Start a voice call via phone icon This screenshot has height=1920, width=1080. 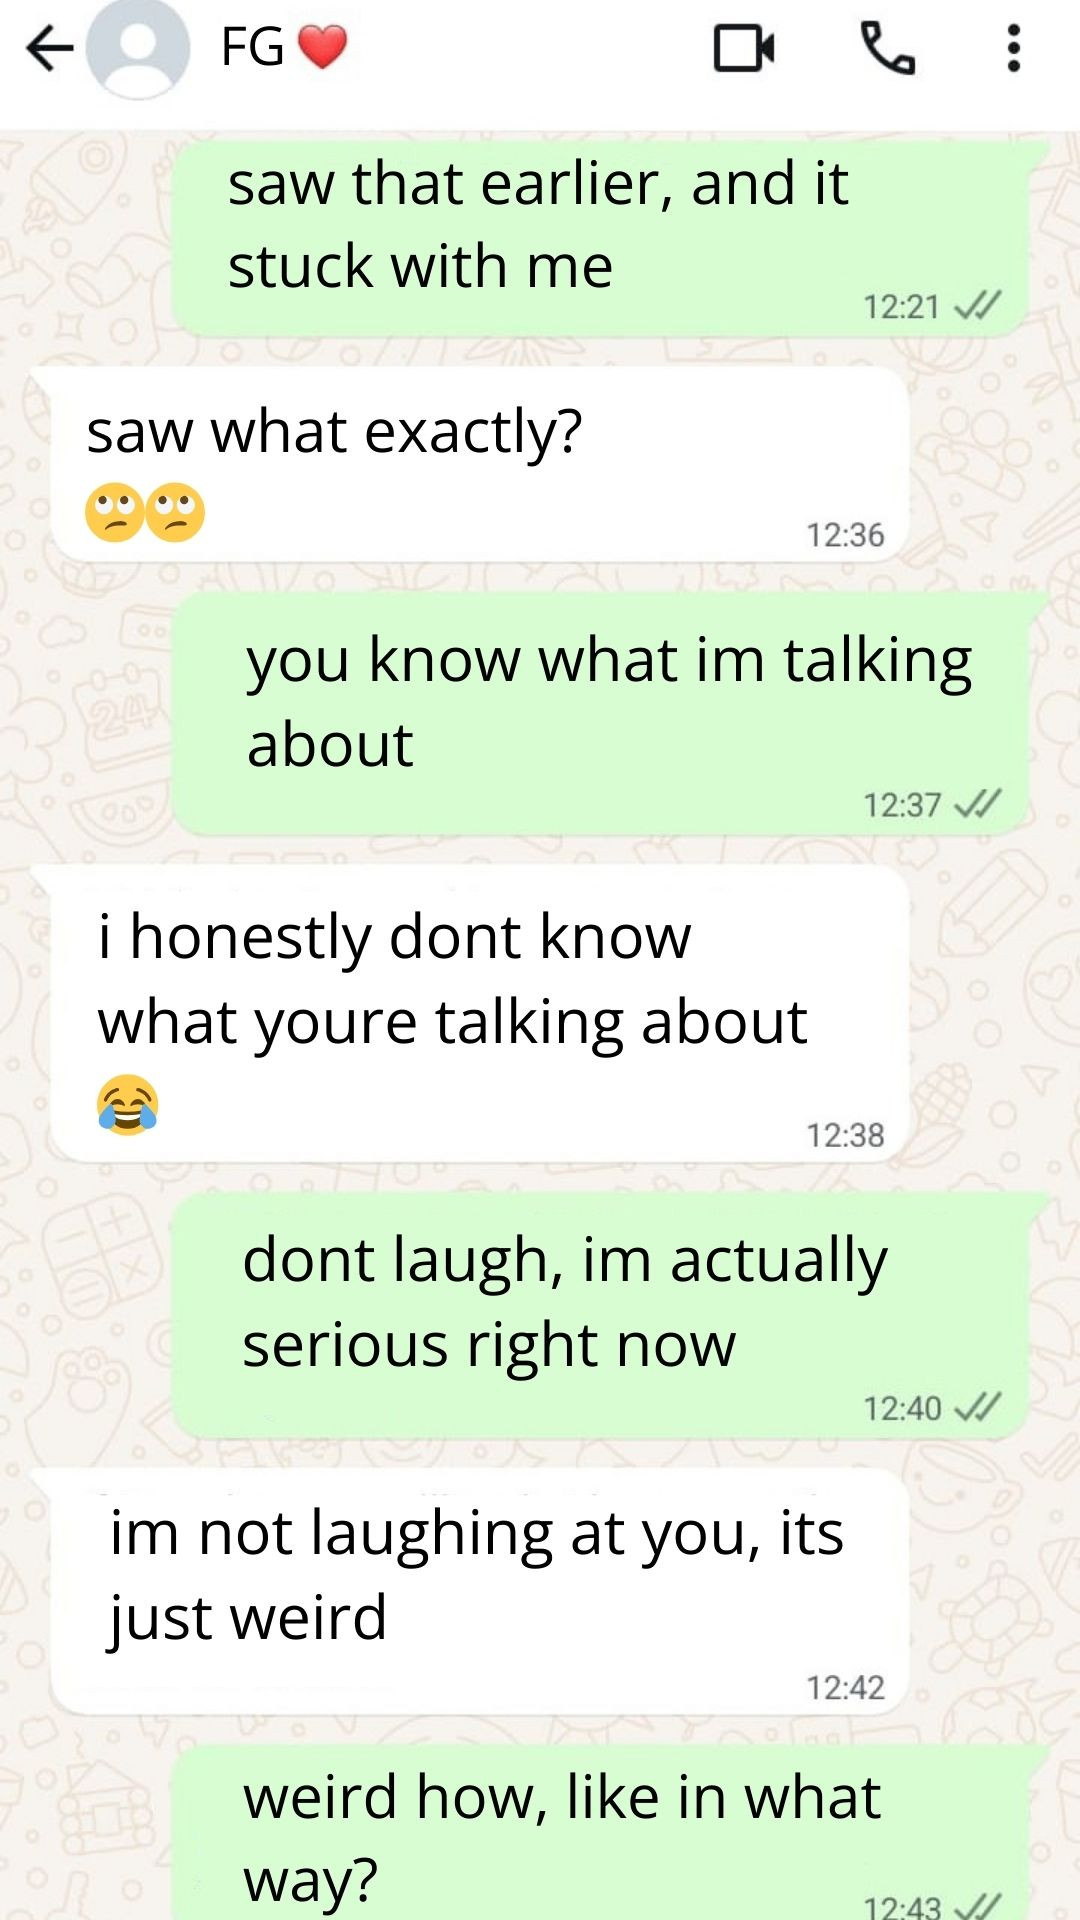[887, 48]
